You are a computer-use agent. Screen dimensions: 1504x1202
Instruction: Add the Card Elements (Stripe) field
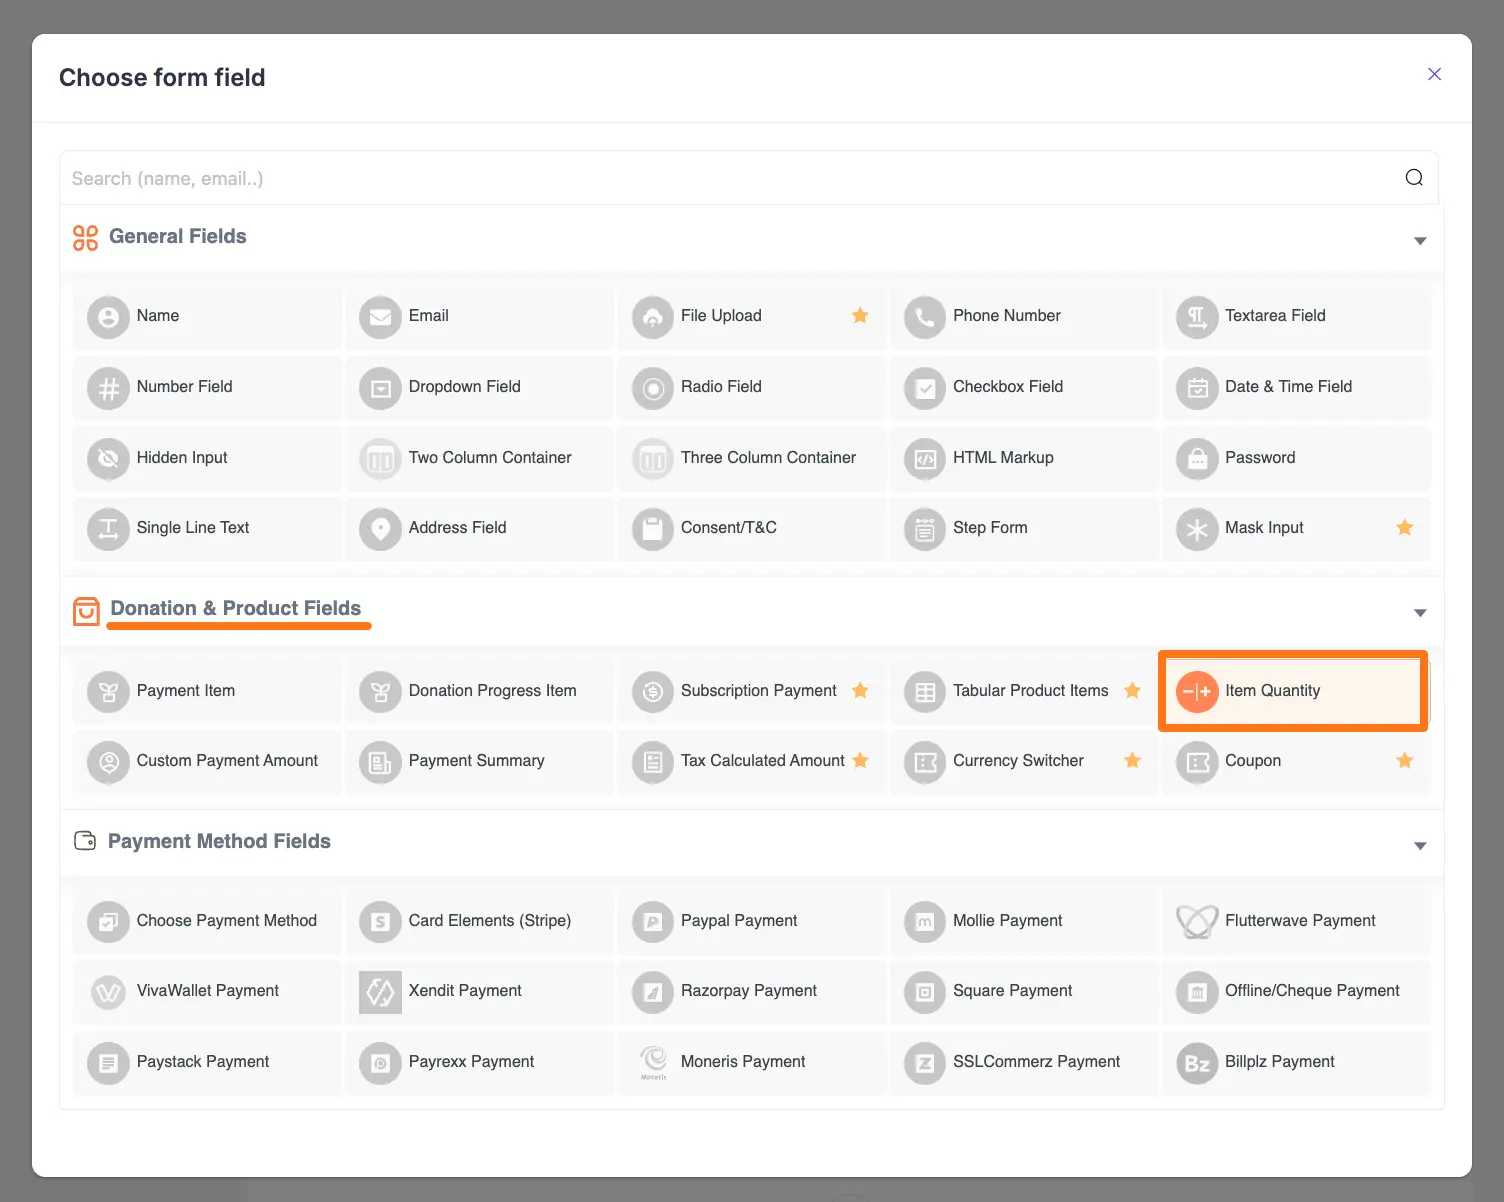(x=489, y=921)
